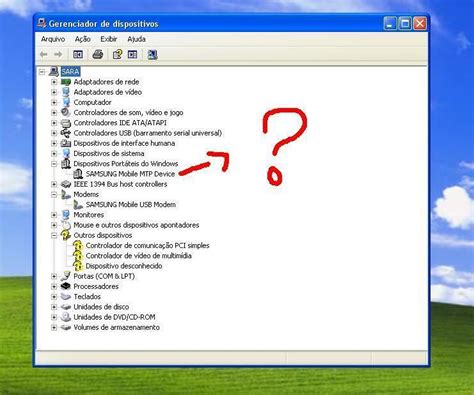This screenshot has width=474, height=395.
Task: Select the Dispositivo desconhecido label
Action: click(124, 266)
